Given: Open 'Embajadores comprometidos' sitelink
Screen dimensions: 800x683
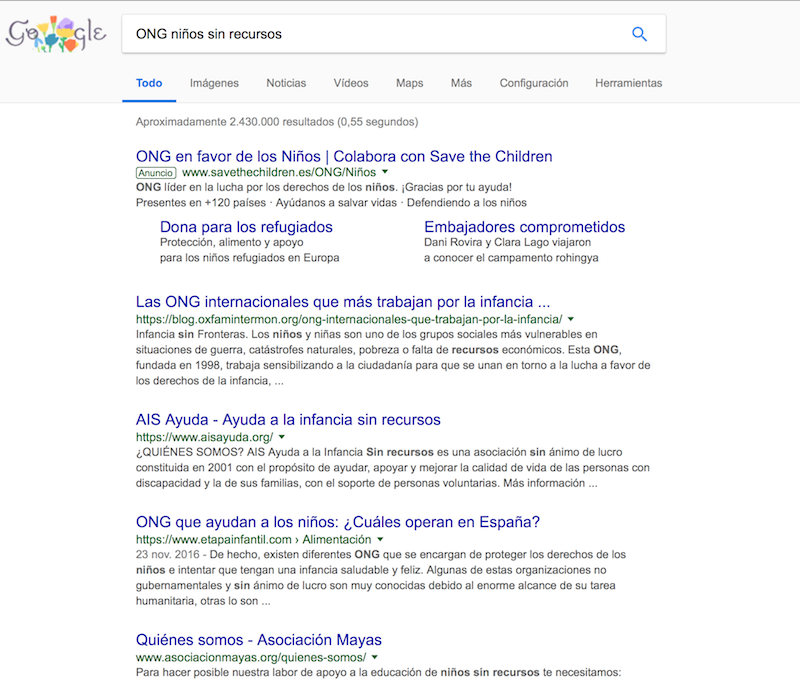Looking at the screenshot, I should [524, 227].
